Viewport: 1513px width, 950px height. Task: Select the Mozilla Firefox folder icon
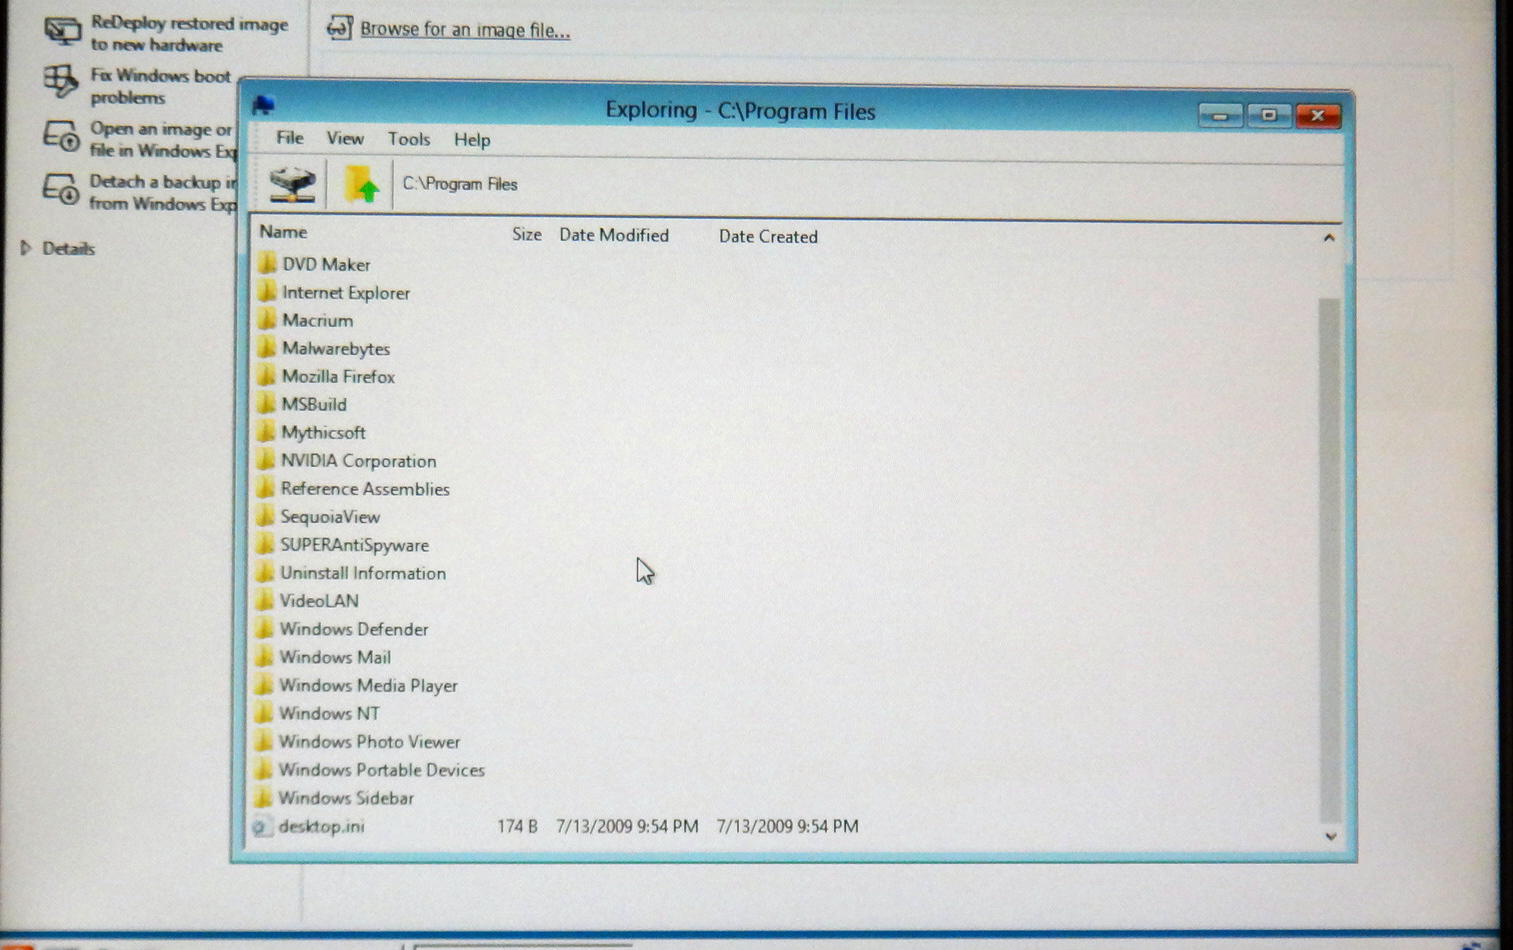coord(266,376)
